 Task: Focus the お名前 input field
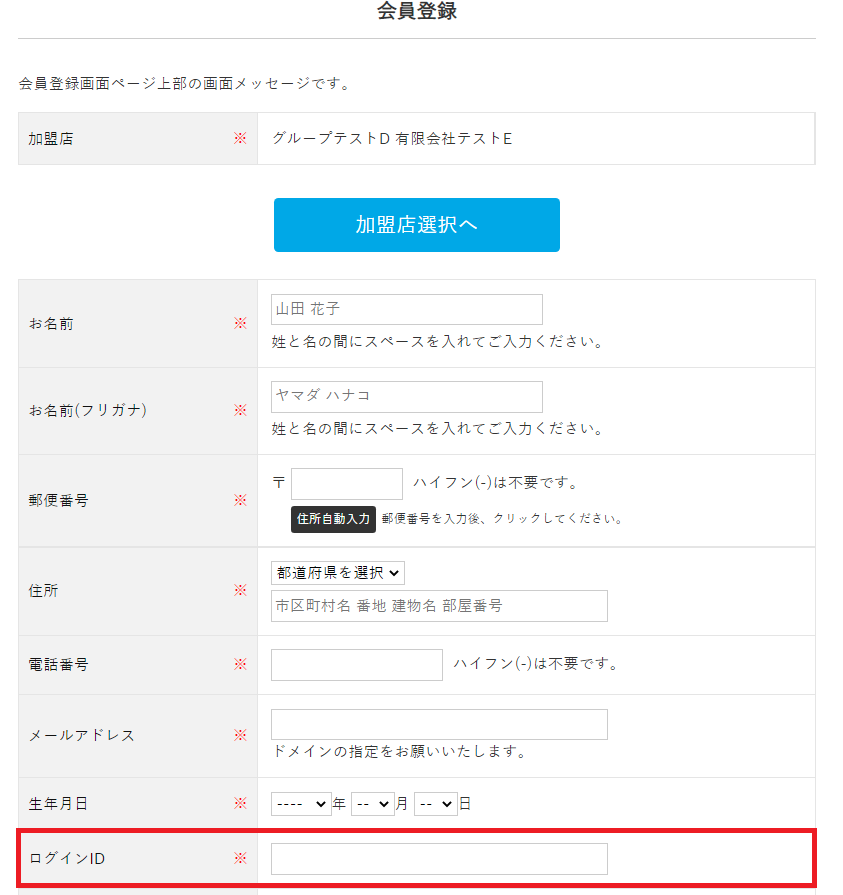(406, 309)
